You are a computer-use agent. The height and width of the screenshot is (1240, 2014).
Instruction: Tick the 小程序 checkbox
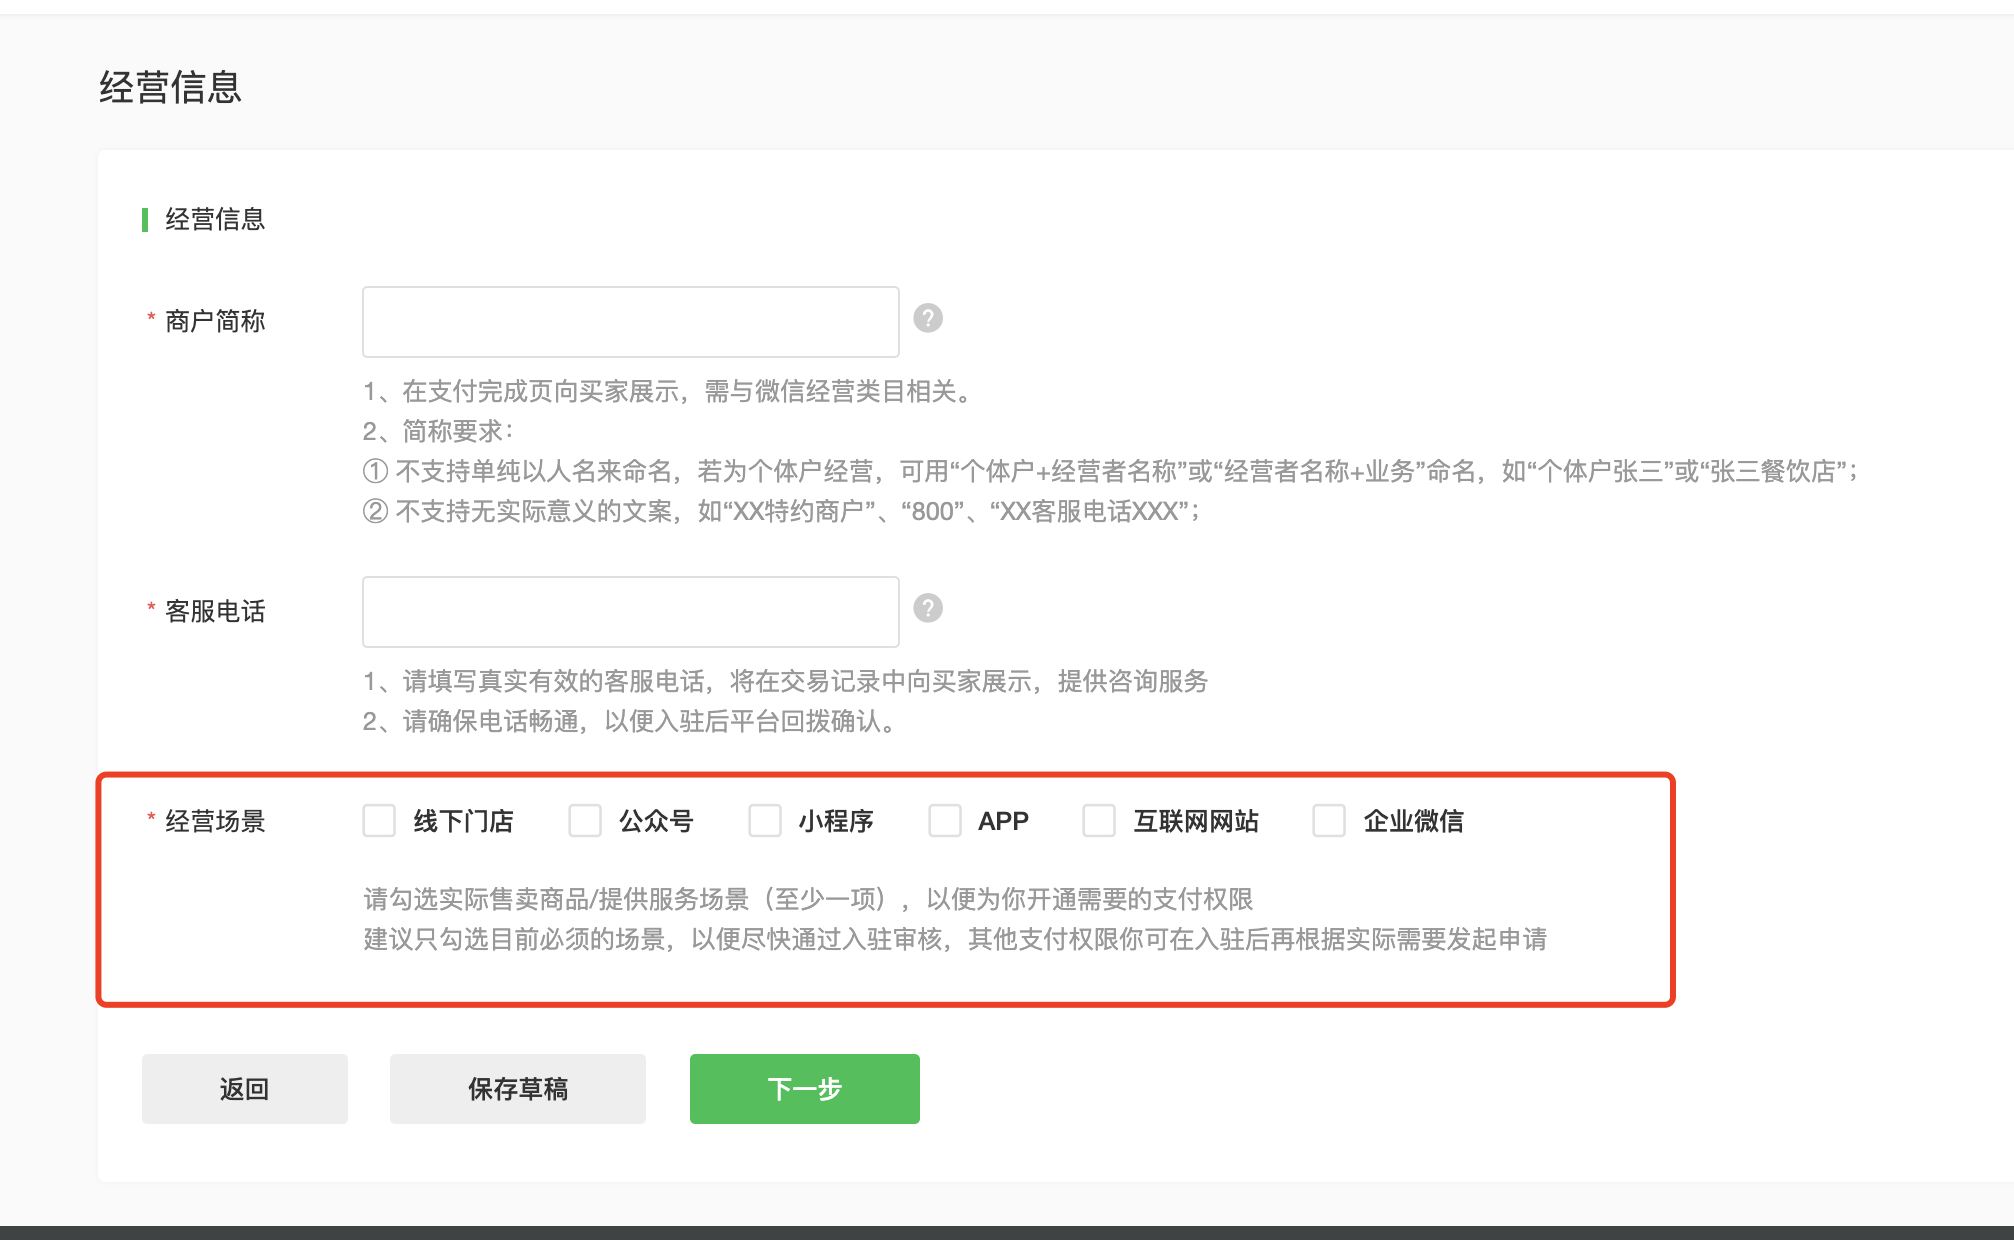tap(765, 821)
